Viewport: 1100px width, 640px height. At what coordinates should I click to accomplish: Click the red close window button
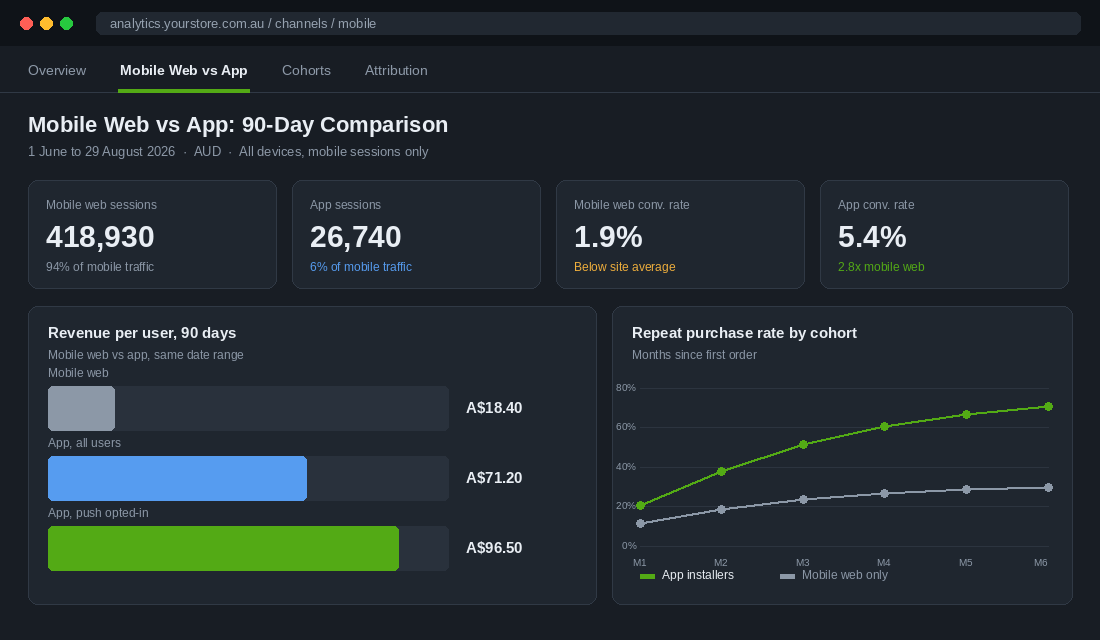(27, 23)
